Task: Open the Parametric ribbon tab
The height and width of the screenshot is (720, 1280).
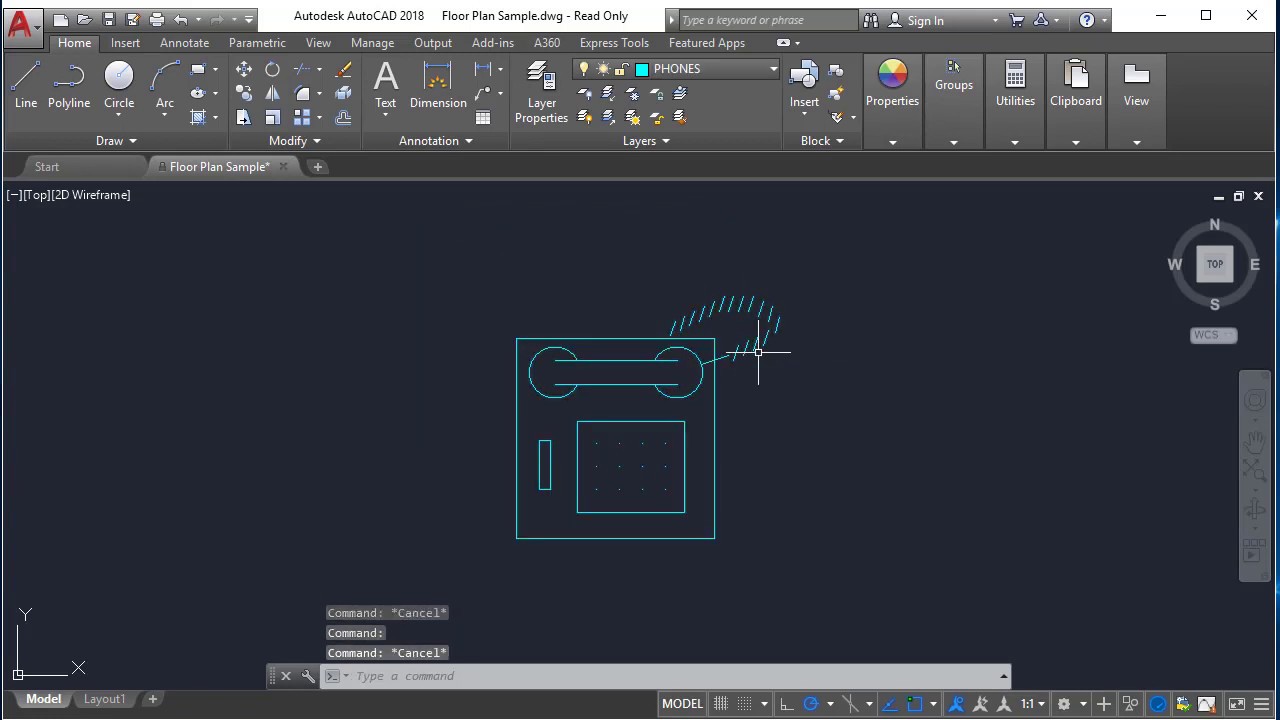Action: [257, 43]
